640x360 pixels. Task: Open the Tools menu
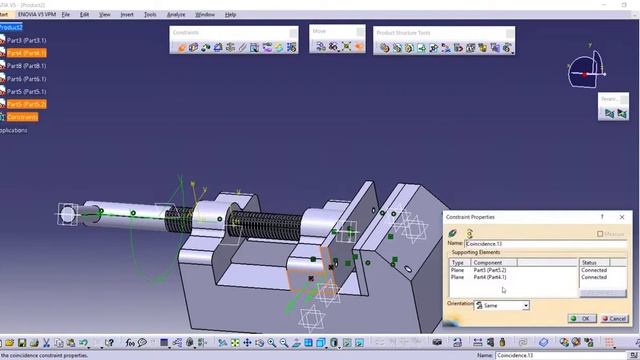pos(150,14)
